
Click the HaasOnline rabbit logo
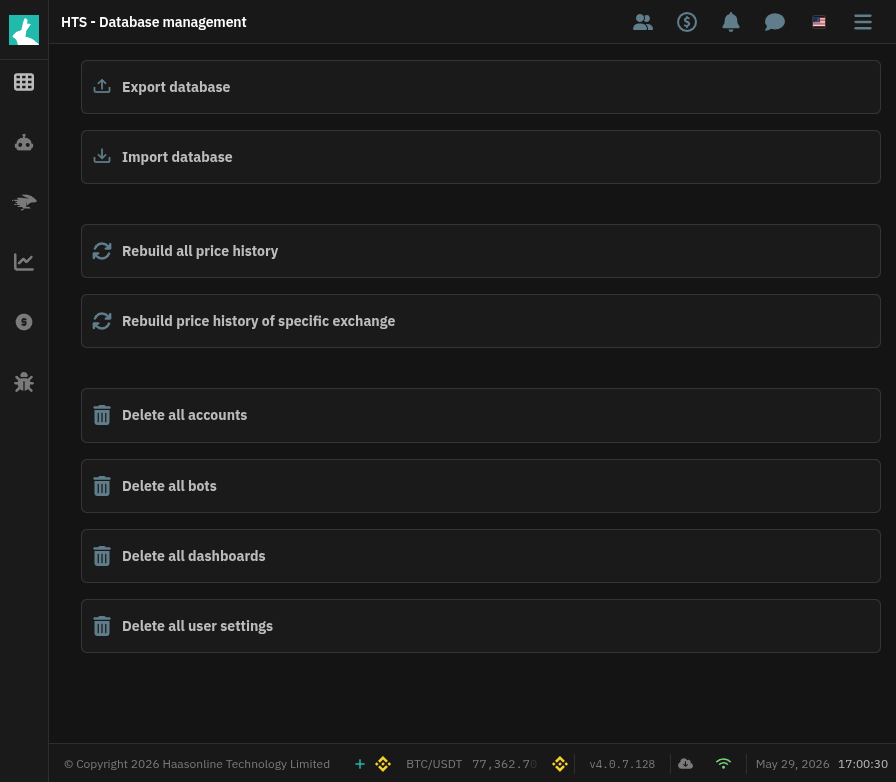click(24, 30)
